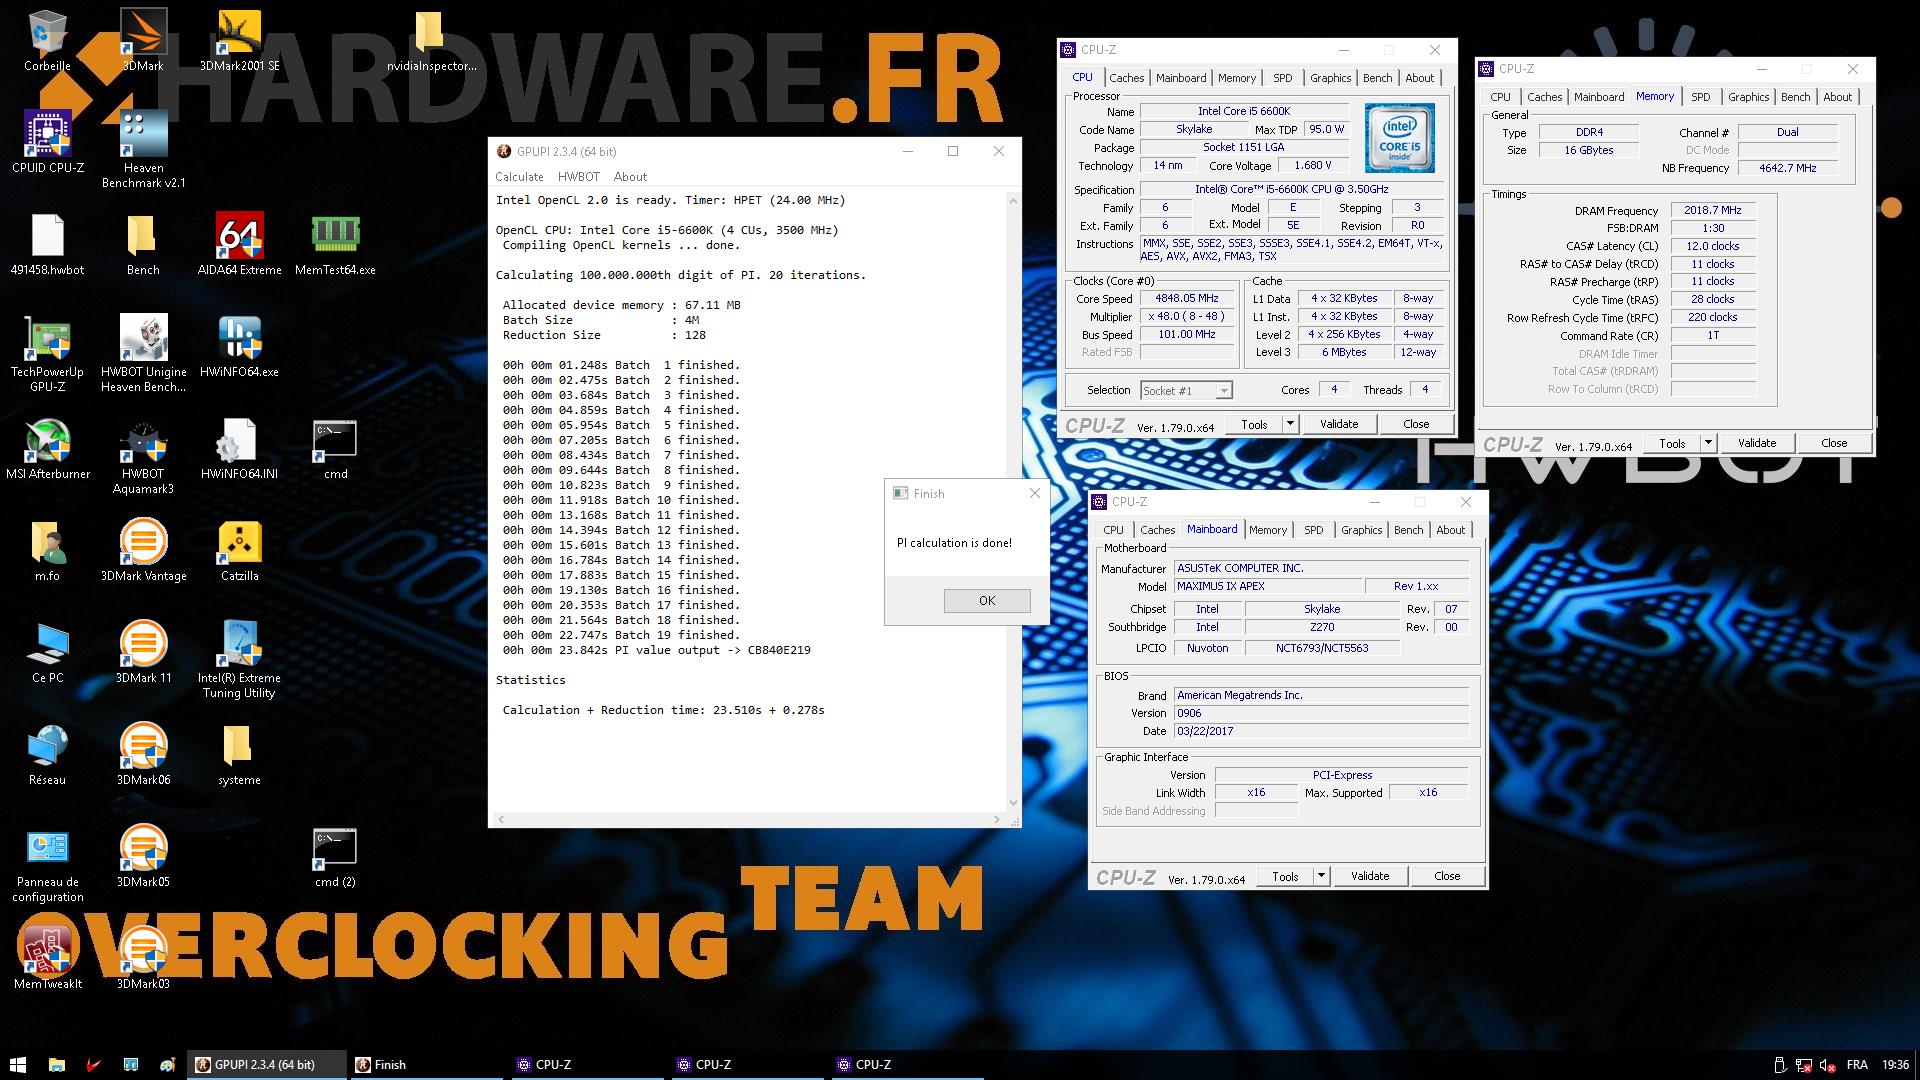Click the Intel Core i5 6600K name field
This screenshot has width=1920, height=1080.
click(x=1244, y=112)
